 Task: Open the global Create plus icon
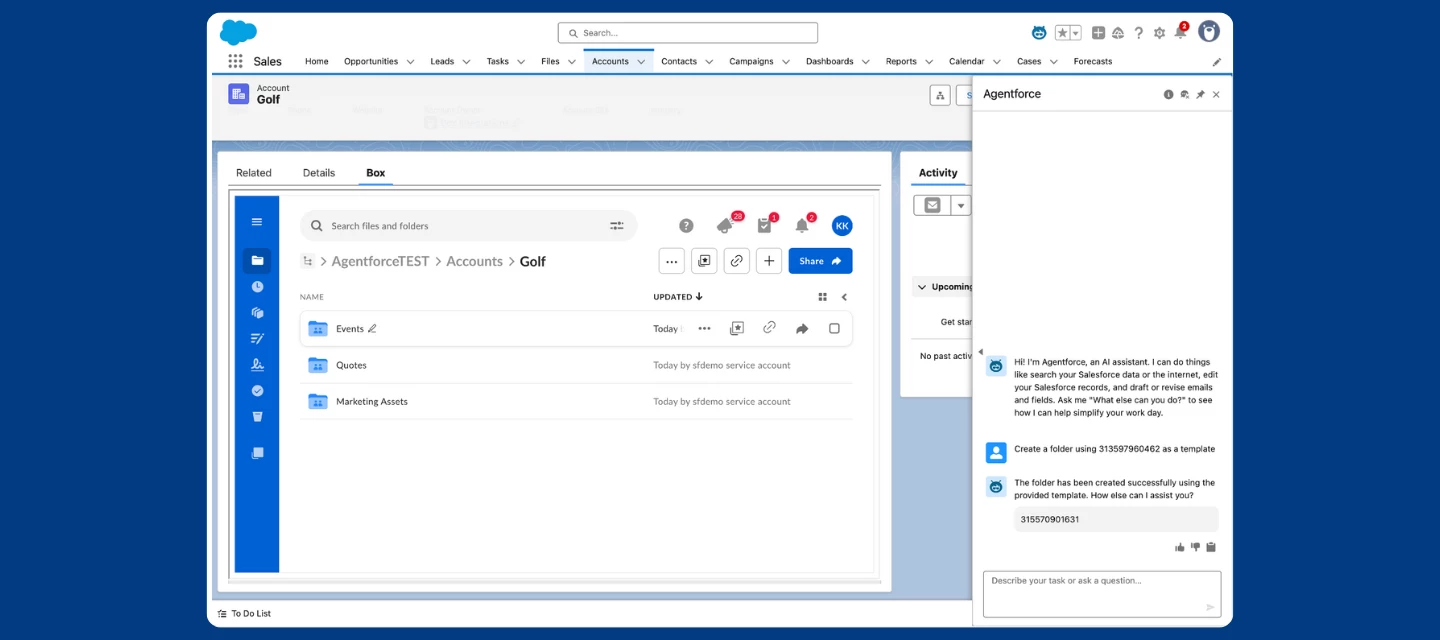pos(1098,33)
